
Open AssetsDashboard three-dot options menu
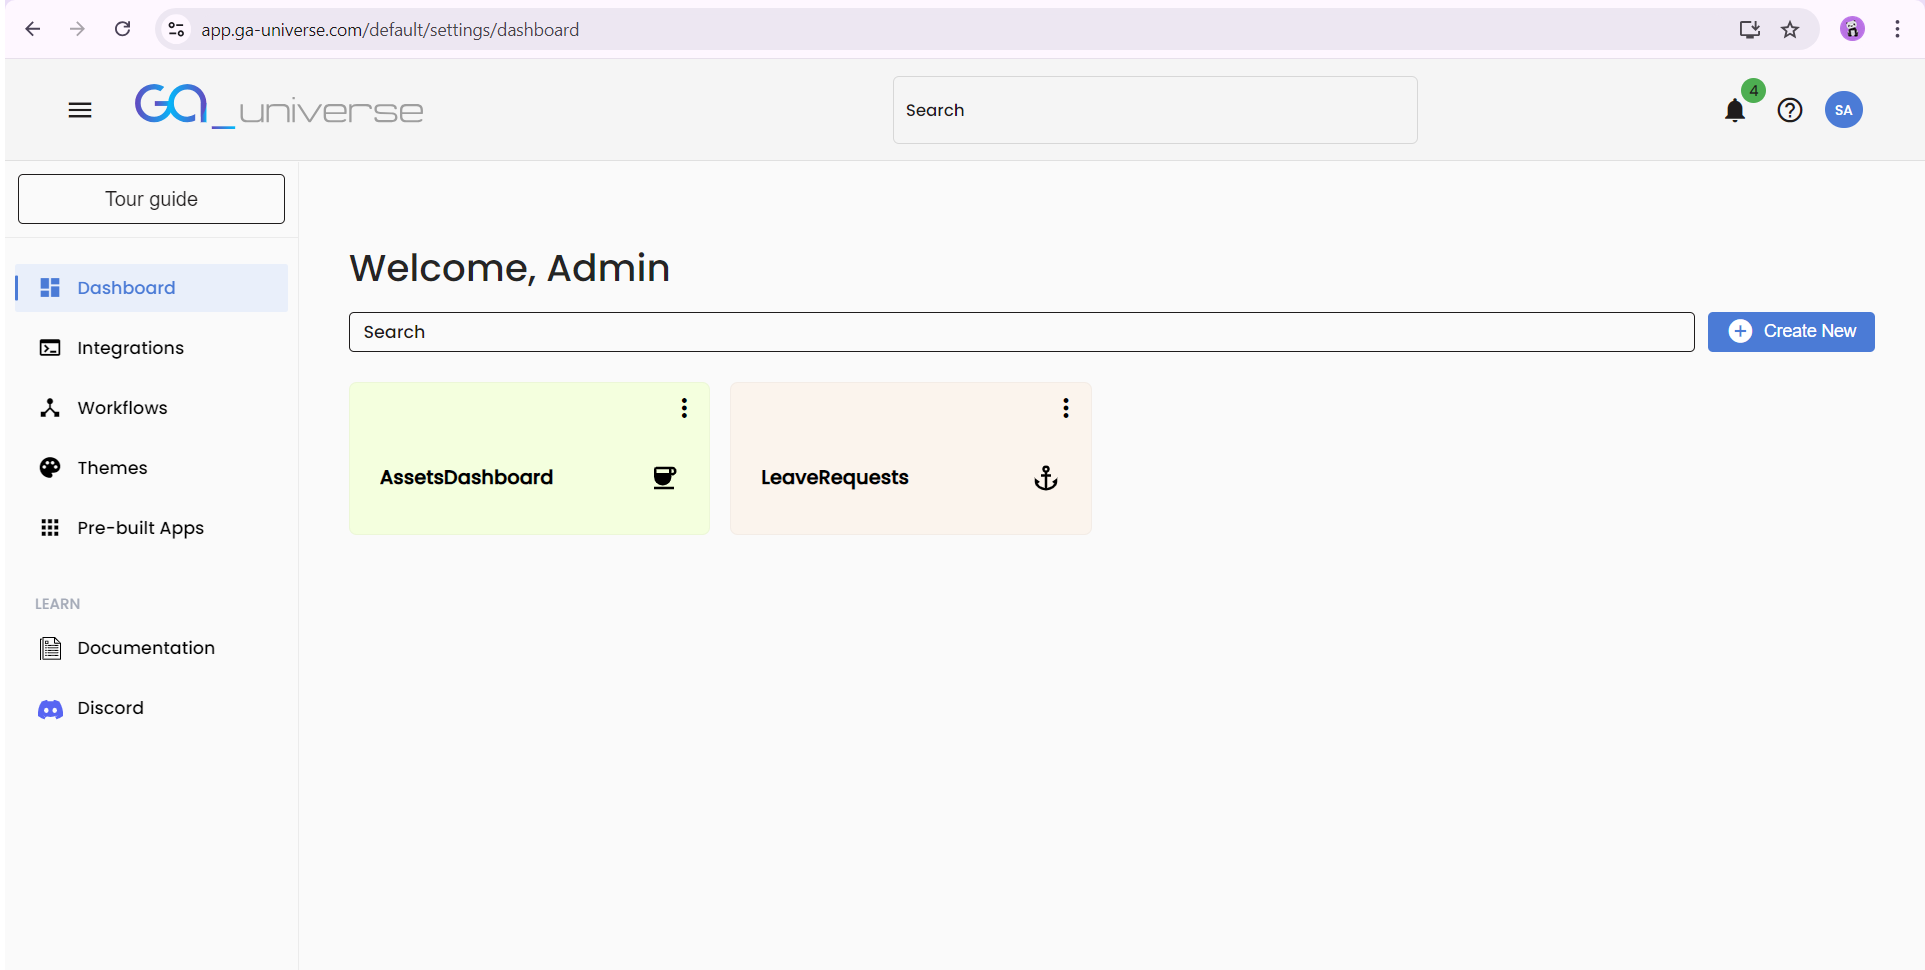tap(684, 408)
